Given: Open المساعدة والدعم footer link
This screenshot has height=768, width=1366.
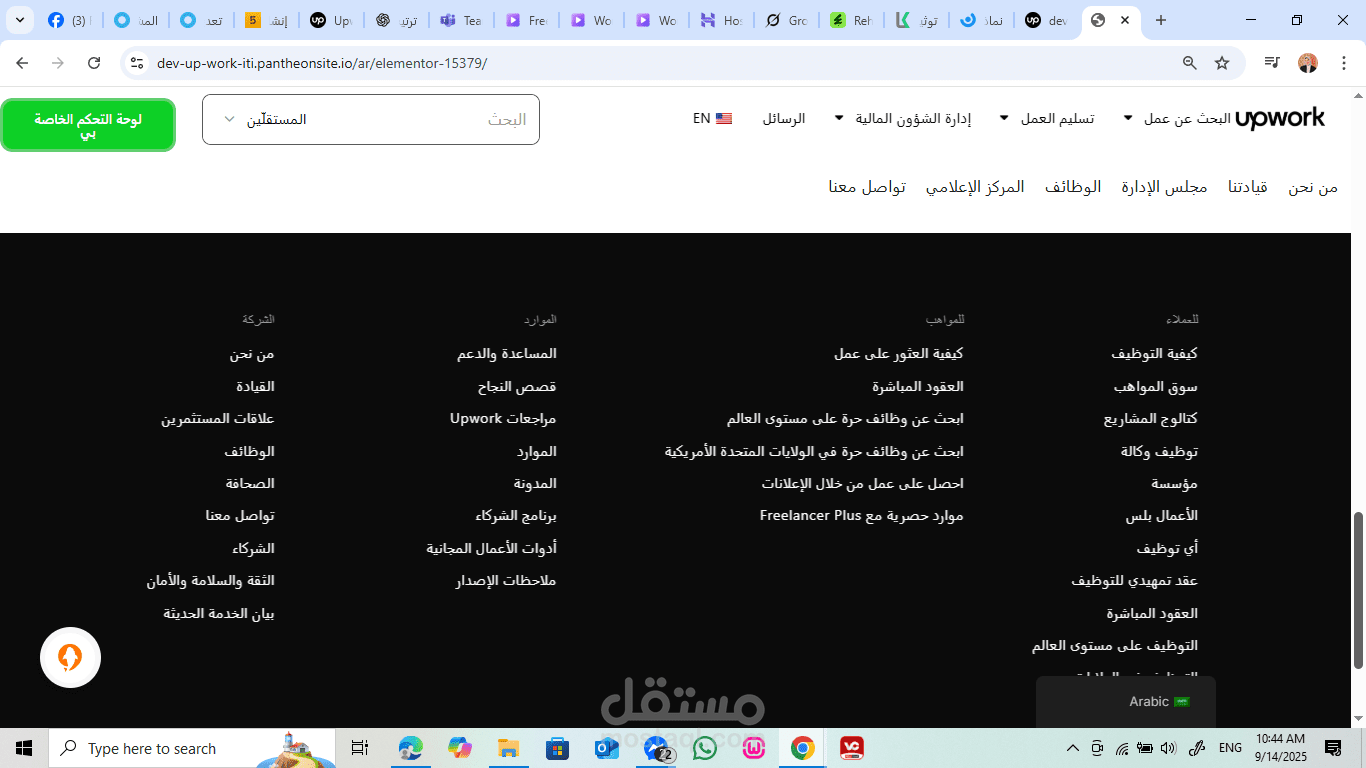Looking at the screenshot, I should pyautogui.click(x=507, y=354).
